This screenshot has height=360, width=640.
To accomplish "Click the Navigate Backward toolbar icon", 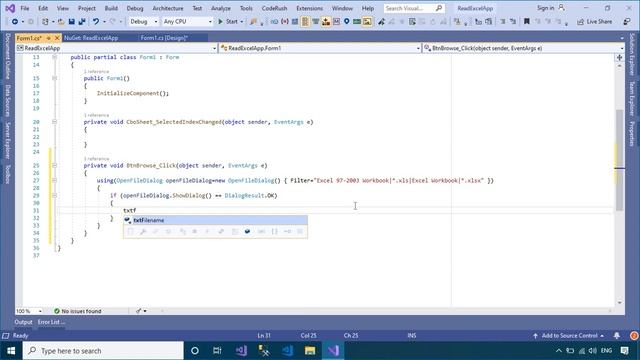I will tap(15, 22).
